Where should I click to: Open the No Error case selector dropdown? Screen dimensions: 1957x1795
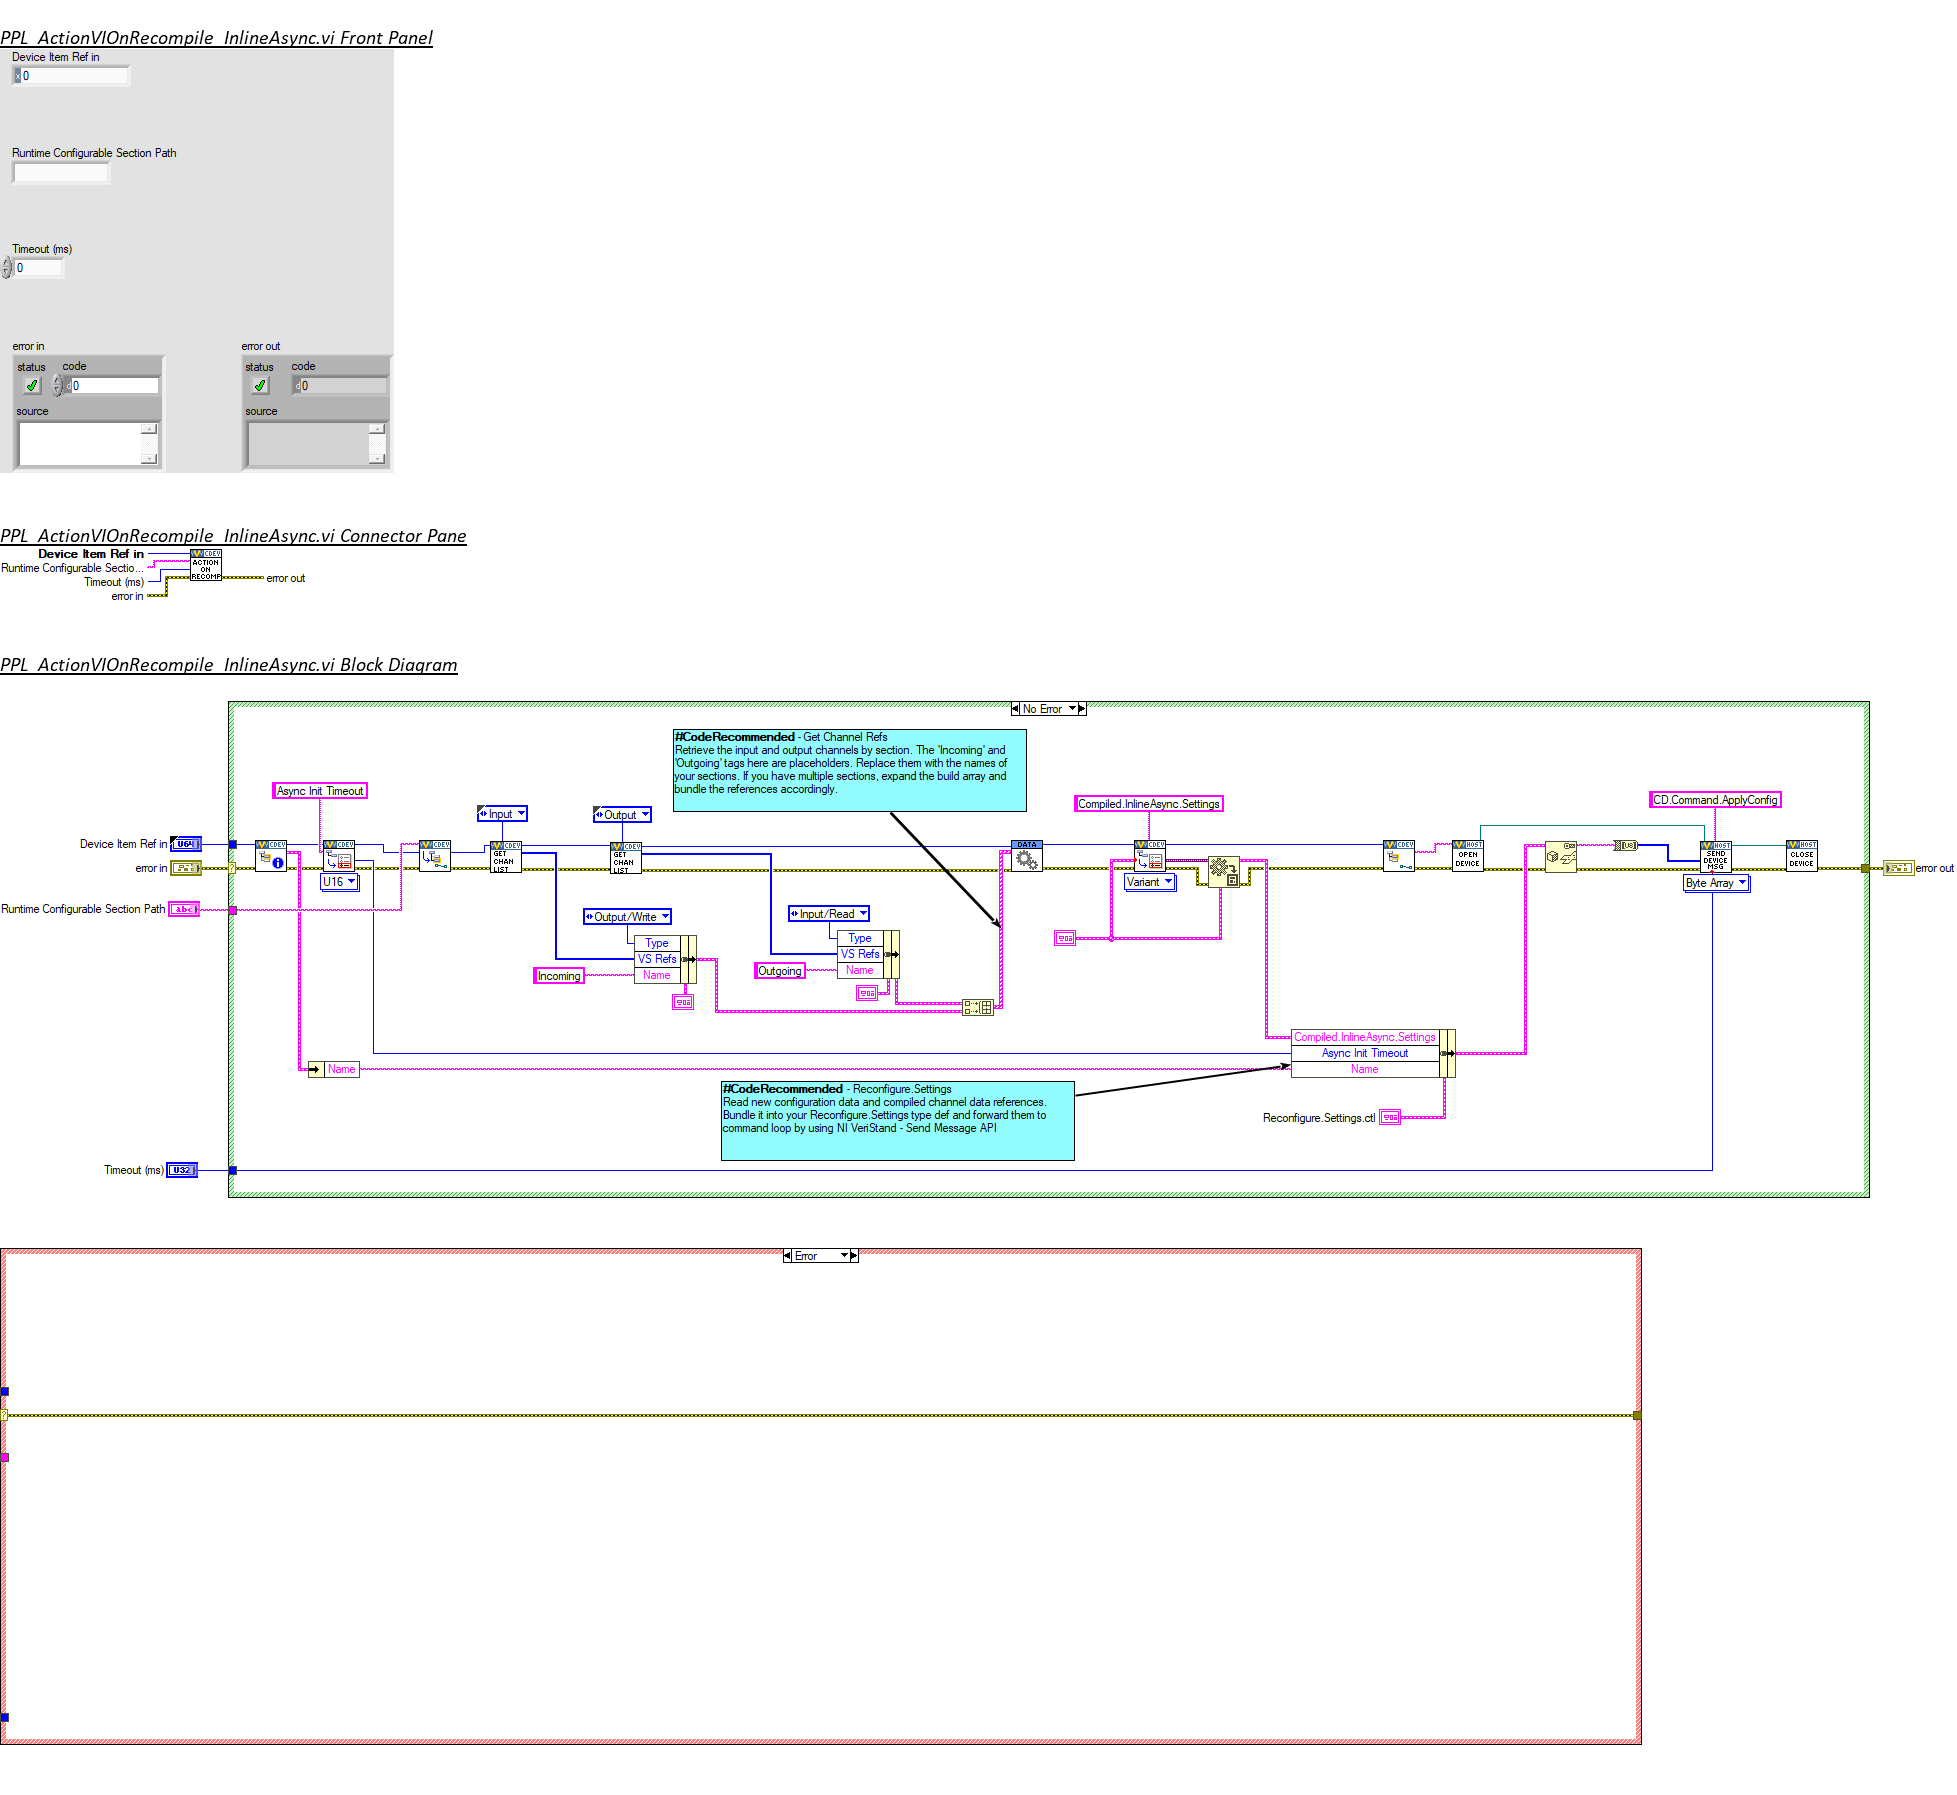[1072, 709]
